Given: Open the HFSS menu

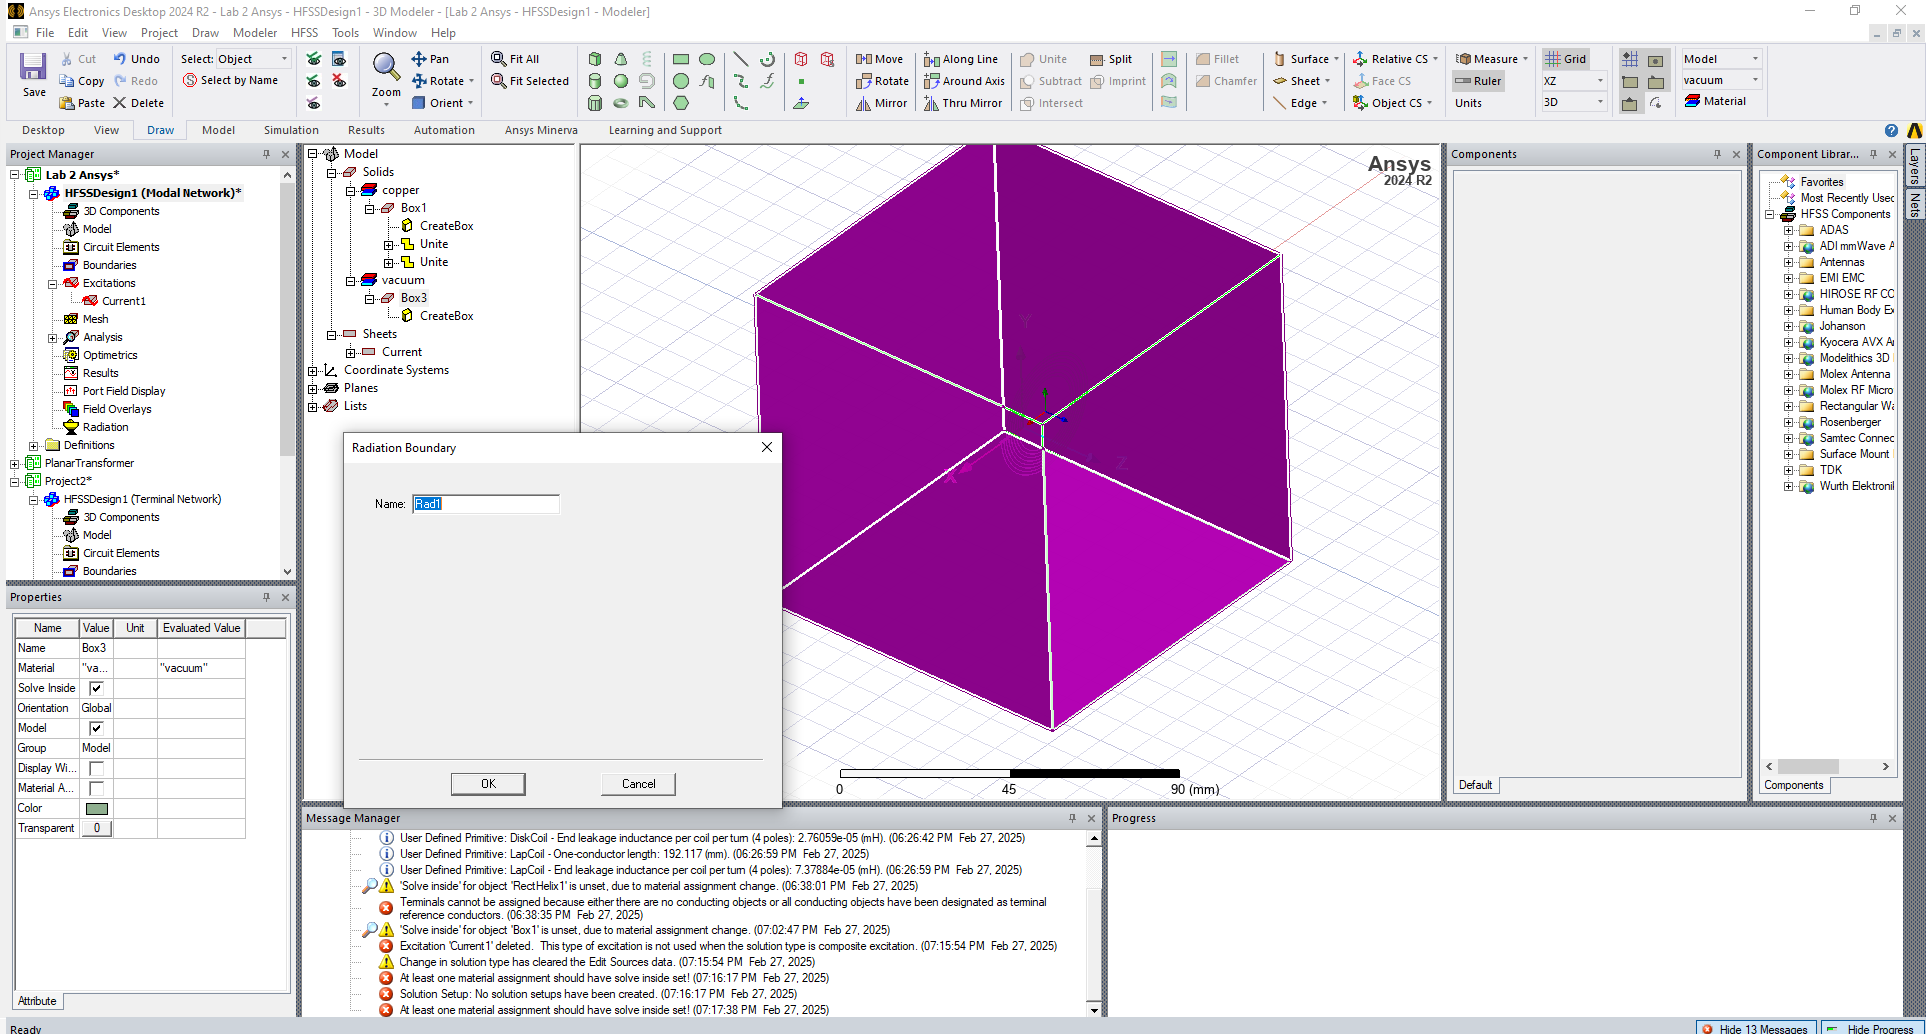Looking at the screenshot, I should point(304,33).
